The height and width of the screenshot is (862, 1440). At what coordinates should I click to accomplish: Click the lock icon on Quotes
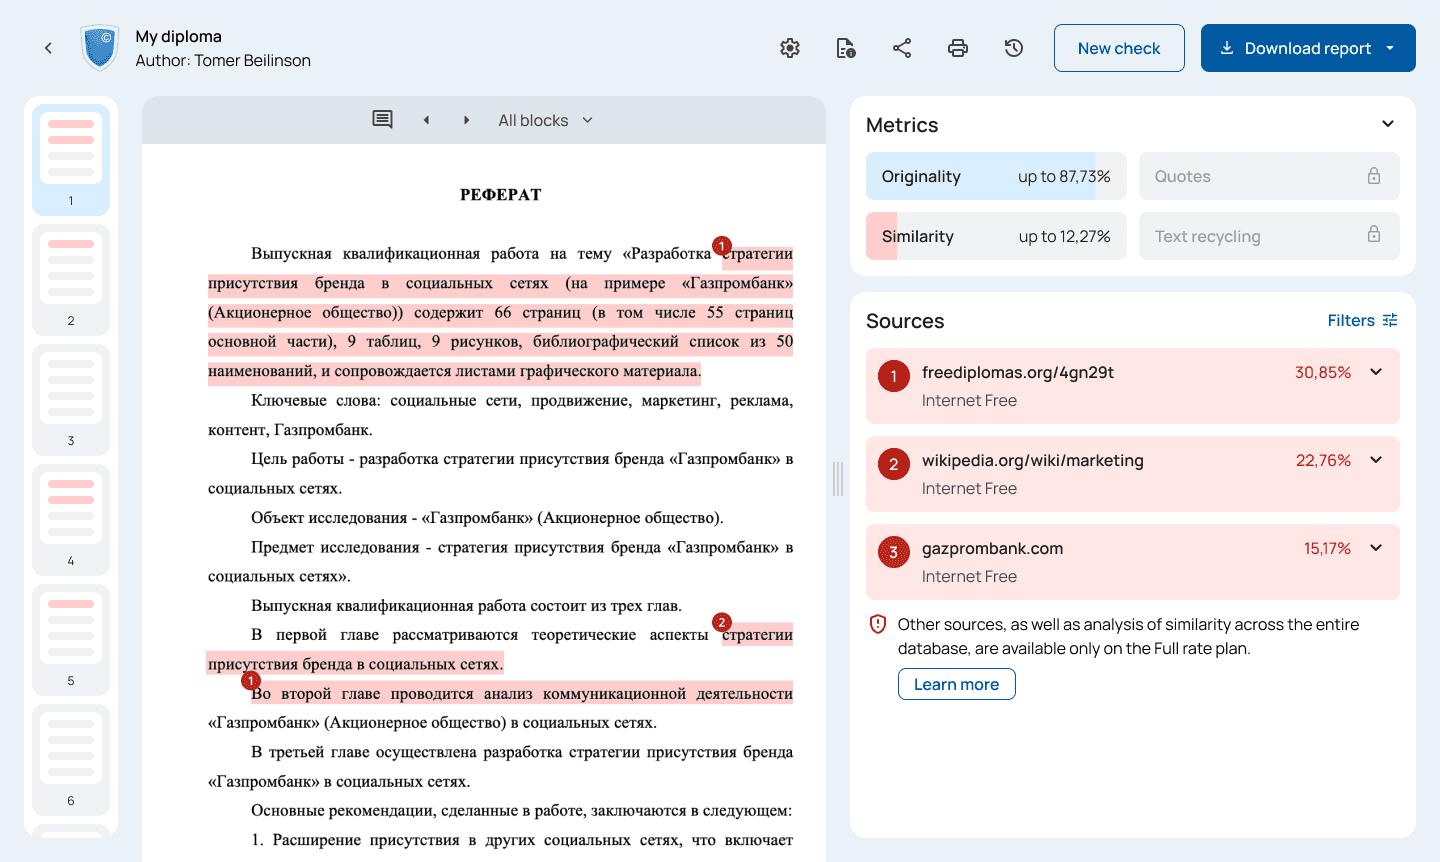(1374, 176)
